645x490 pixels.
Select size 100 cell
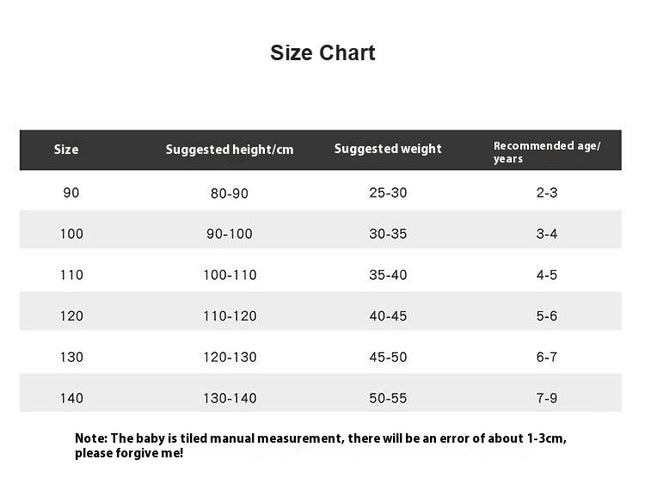tap(72, 234)
